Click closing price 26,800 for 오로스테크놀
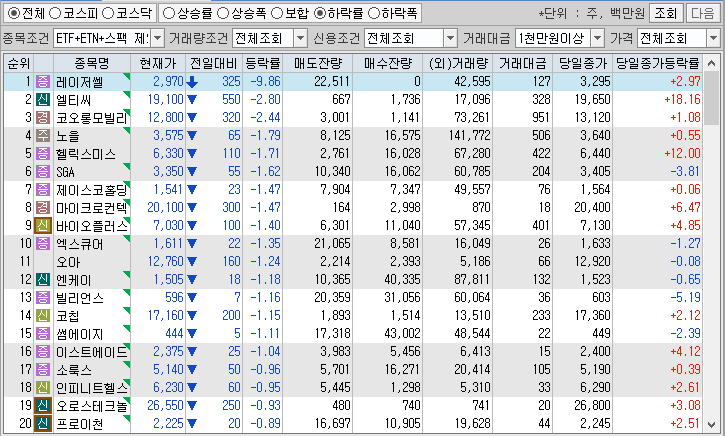This screenshot has height=436, width=725. coord(592,406)
